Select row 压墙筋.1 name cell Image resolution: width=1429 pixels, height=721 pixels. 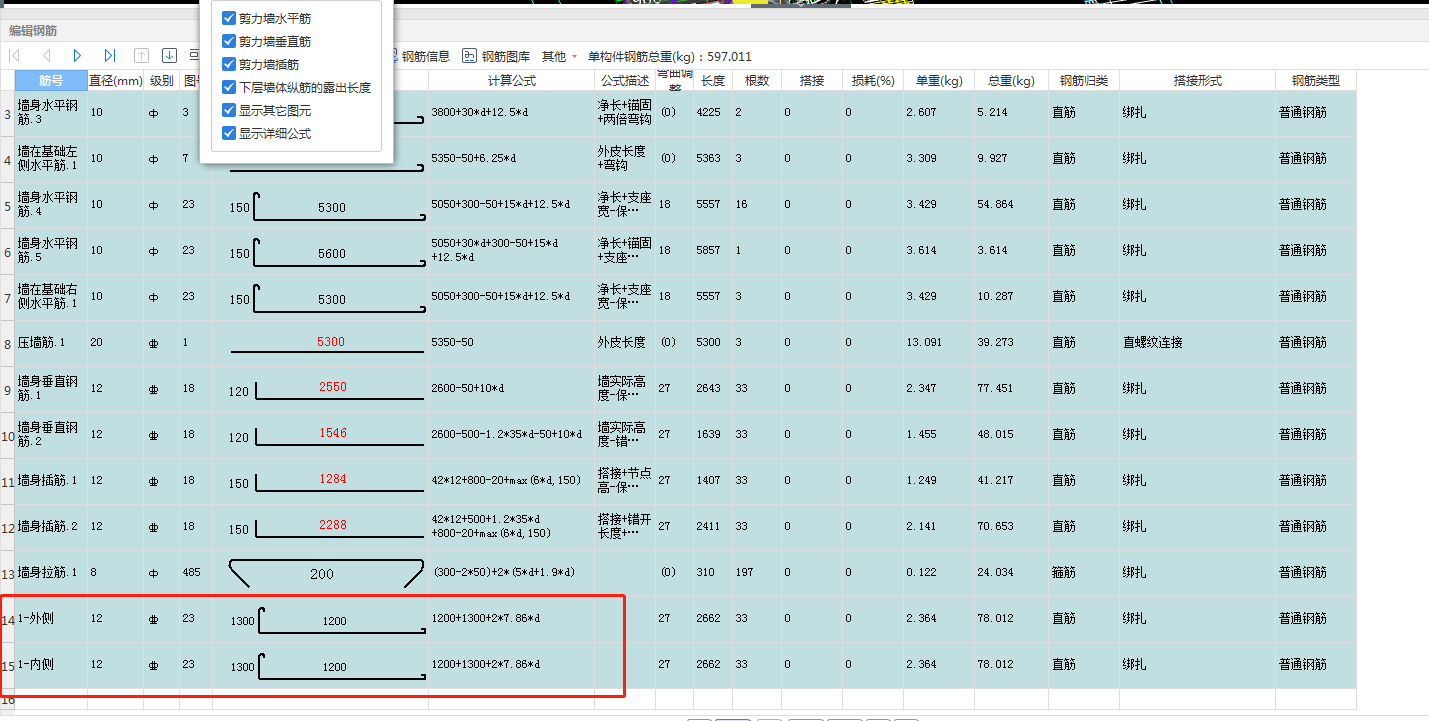coord(51,344)
